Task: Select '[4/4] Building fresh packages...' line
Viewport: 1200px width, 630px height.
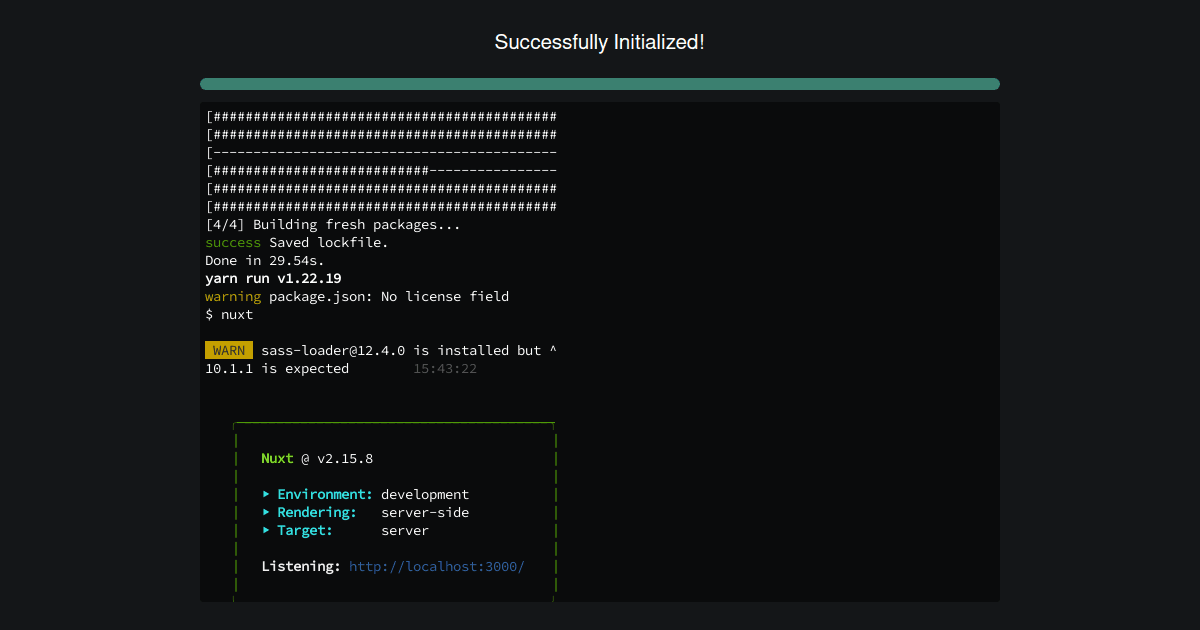Action: 333,224
